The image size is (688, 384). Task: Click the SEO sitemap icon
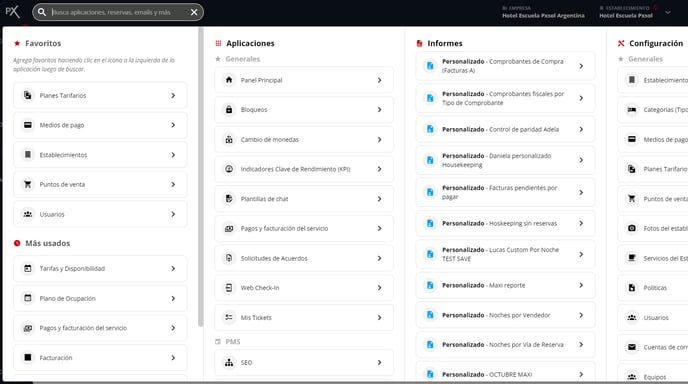(x=229, y=362)
